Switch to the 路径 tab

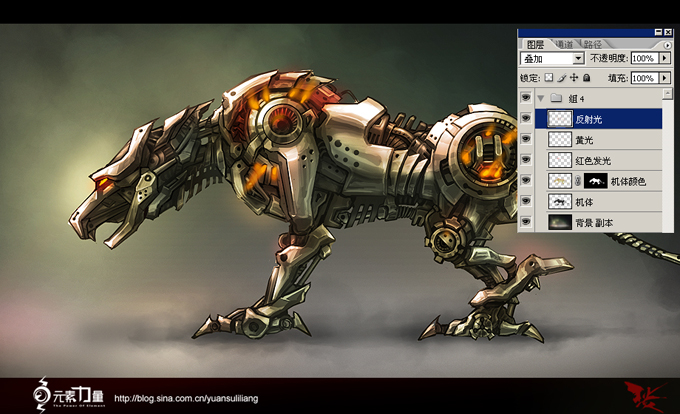[x=592, y=44]
